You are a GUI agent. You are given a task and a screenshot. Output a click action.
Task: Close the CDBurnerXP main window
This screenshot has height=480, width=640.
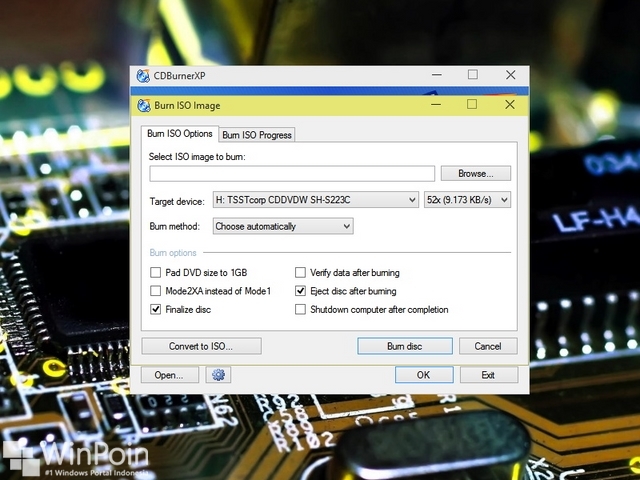511,75
